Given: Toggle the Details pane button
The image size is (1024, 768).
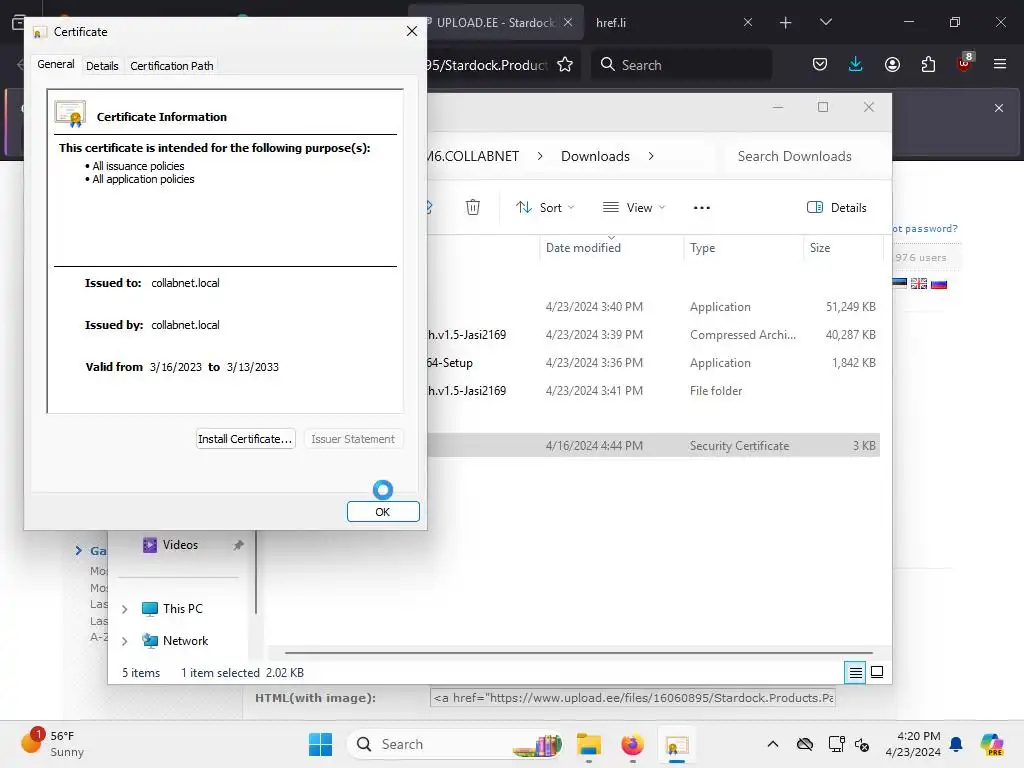Looking at the screenshot, I should (x=837, y=208).
